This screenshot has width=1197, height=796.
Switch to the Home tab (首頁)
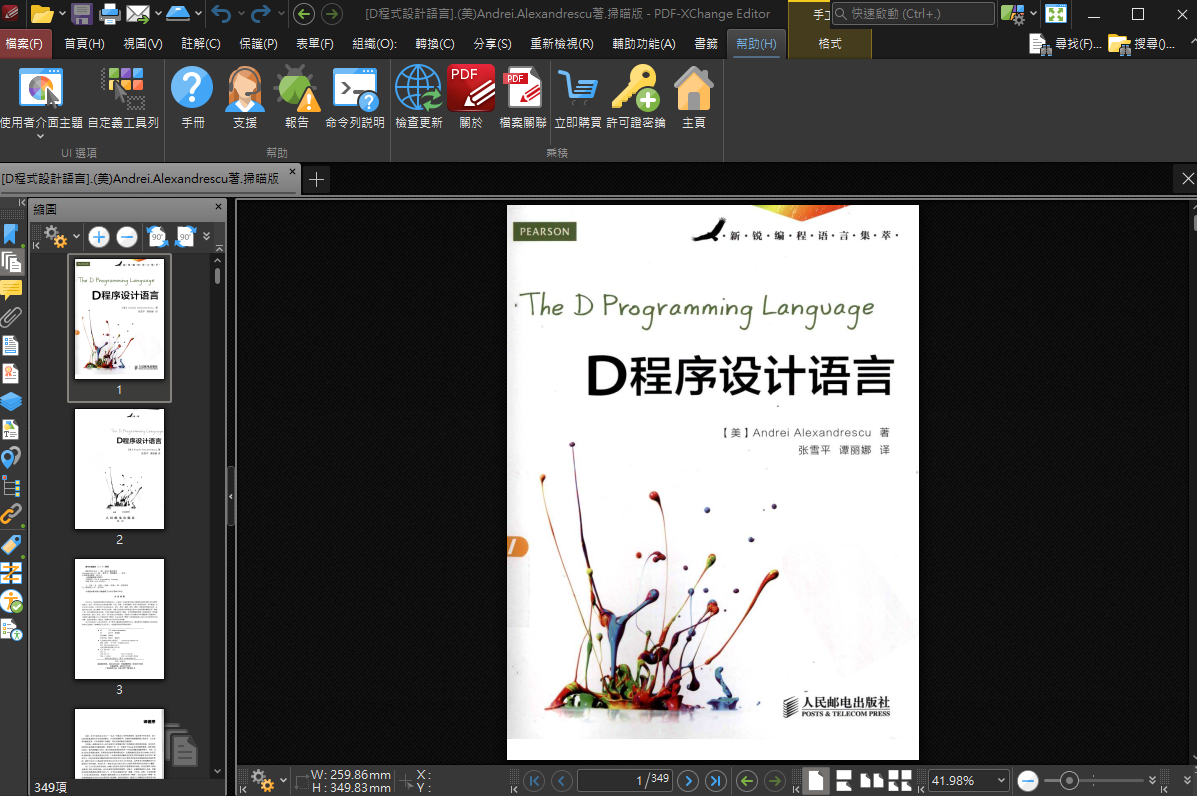click(84, 44)
